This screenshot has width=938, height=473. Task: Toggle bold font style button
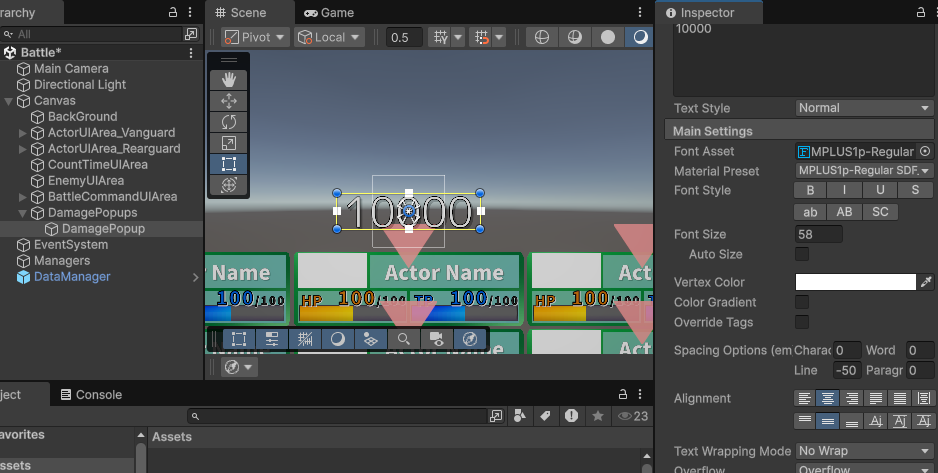[810, 190]
